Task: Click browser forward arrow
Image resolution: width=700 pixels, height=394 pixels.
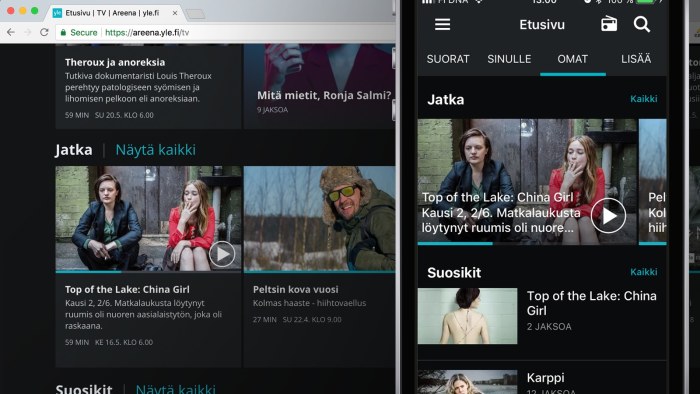Action: 28,32
